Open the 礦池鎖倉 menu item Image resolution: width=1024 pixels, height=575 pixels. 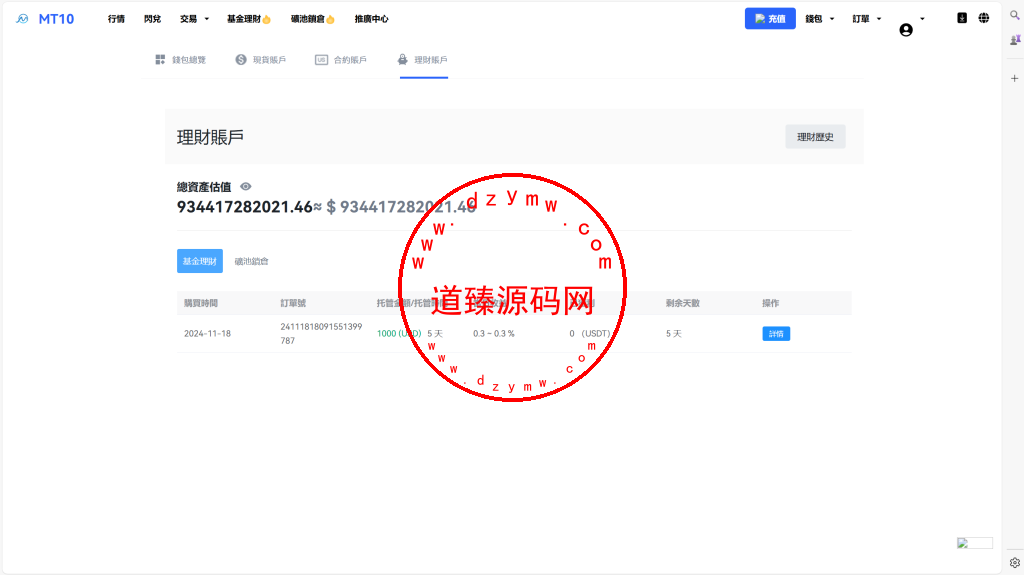[x=312, y=19]
